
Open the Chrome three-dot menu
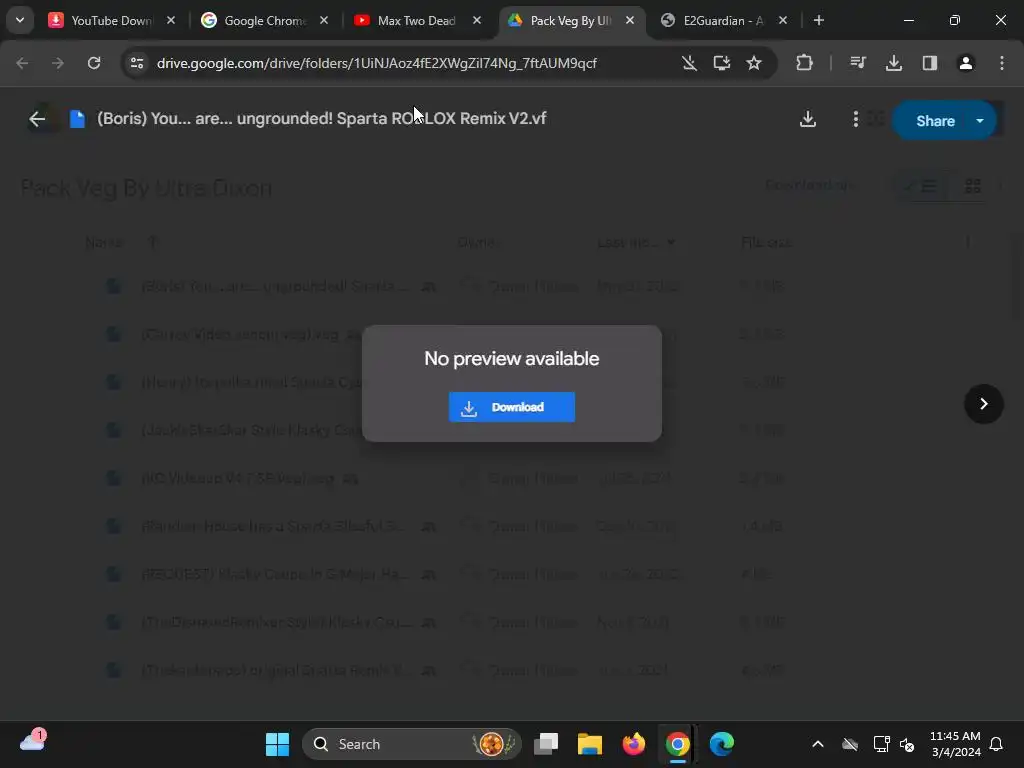click(1001, 63)
